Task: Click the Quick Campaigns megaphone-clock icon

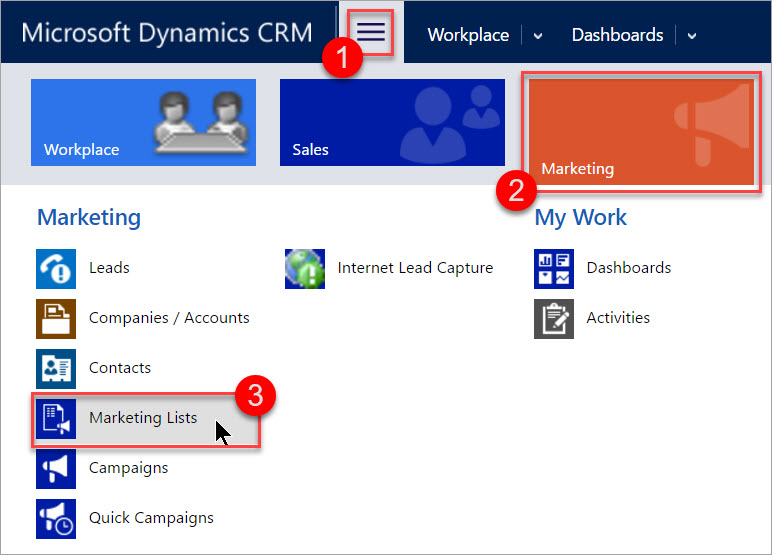Action: point(55,518)
